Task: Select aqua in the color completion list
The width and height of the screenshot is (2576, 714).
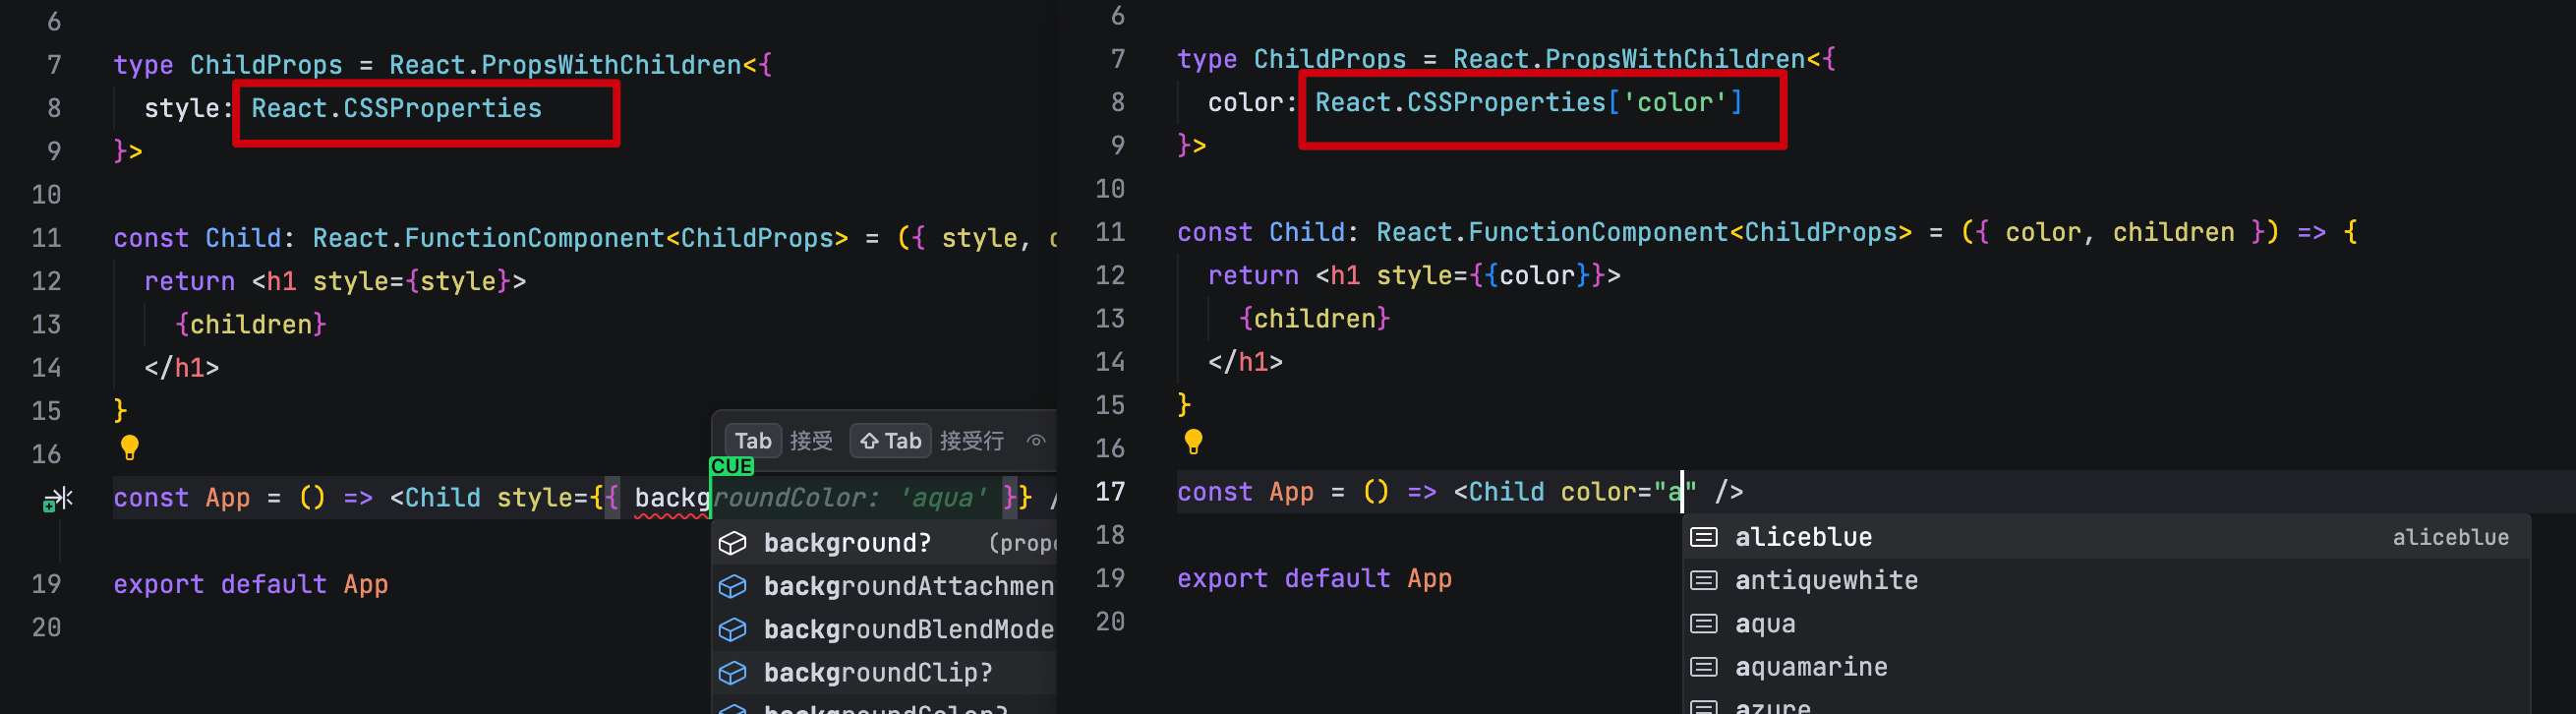Action: point(2107,623)
